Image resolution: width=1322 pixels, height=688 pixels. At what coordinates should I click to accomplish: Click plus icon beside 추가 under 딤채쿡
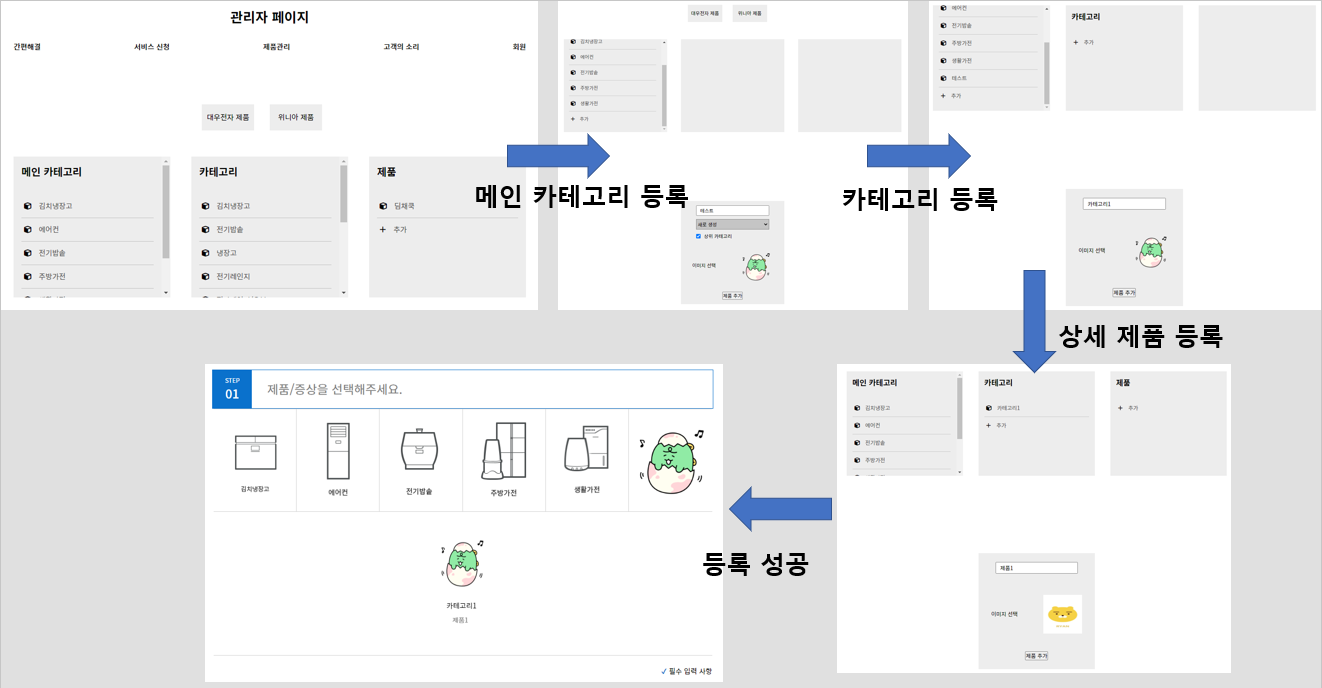tap(383, 229)
